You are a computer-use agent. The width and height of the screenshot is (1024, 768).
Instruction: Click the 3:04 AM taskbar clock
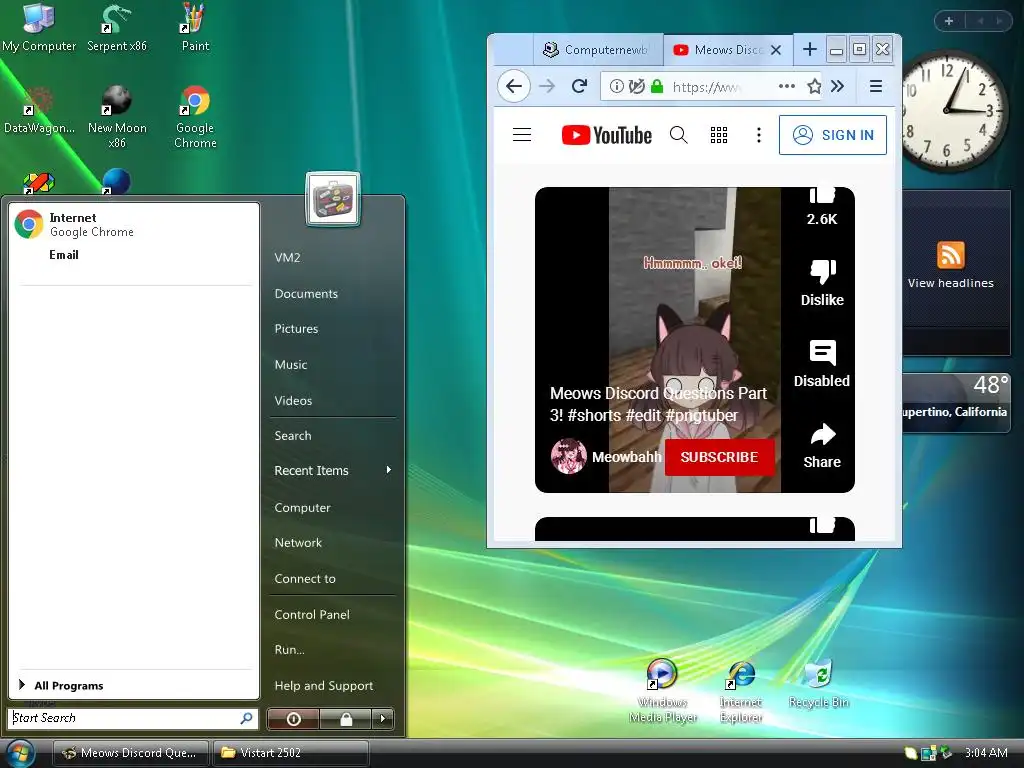click(x=985, y=752)
